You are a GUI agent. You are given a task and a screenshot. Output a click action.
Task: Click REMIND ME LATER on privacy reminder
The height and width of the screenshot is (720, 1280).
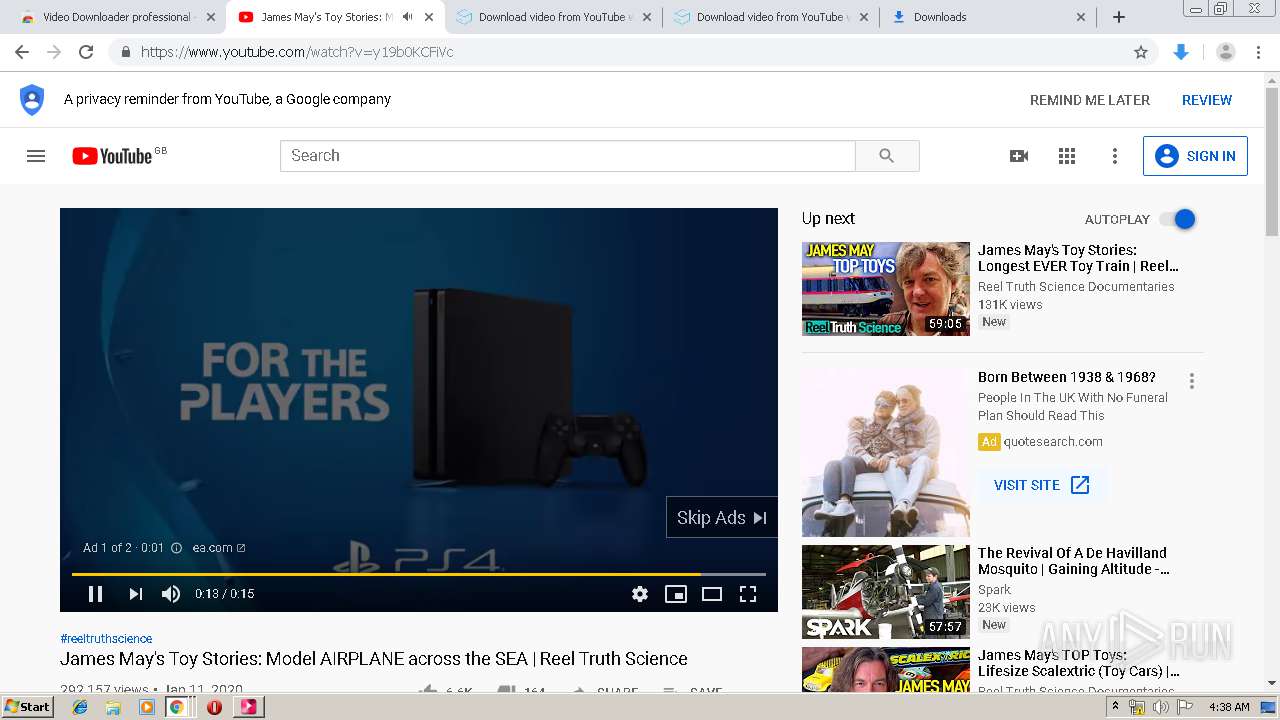[x=1090, y=100]
